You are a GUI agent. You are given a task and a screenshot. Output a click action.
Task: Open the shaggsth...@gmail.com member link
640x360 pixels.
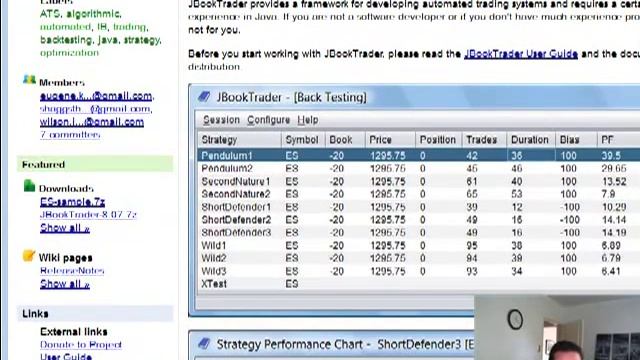point(96,109)
